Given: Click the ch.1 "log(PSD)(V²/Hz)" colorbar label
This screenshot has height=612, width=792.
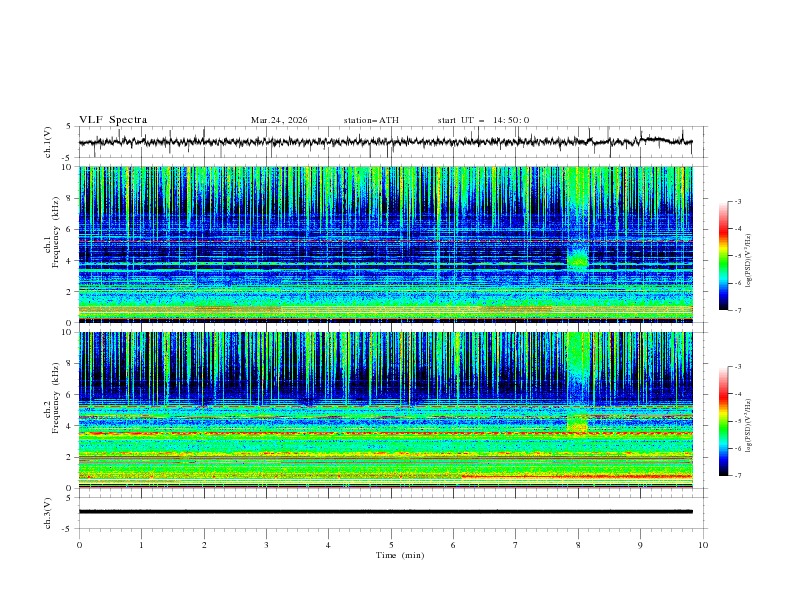Looking at the screenshot, I should click(749, 261).
